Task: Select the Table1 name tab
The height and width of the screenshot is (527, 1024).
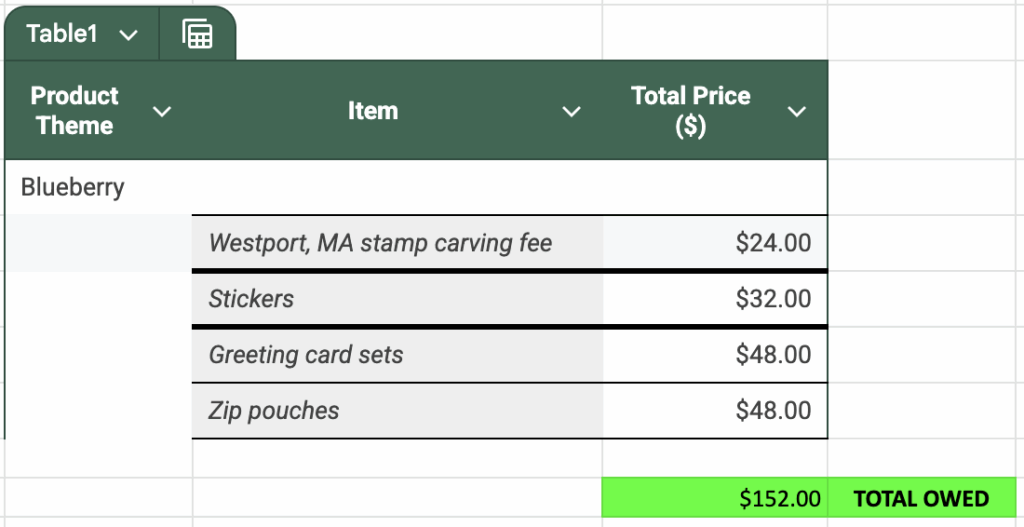Action: 62,34
